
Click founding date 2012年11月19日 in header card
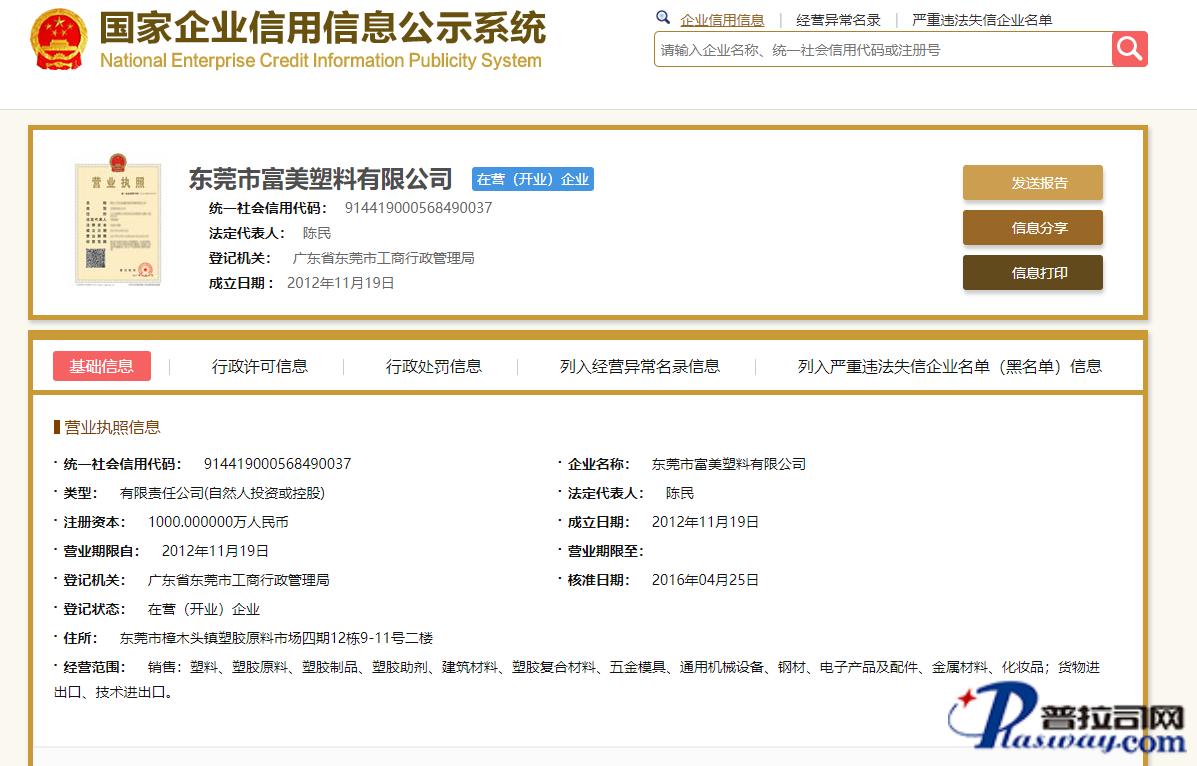click(x=340, y=283)
